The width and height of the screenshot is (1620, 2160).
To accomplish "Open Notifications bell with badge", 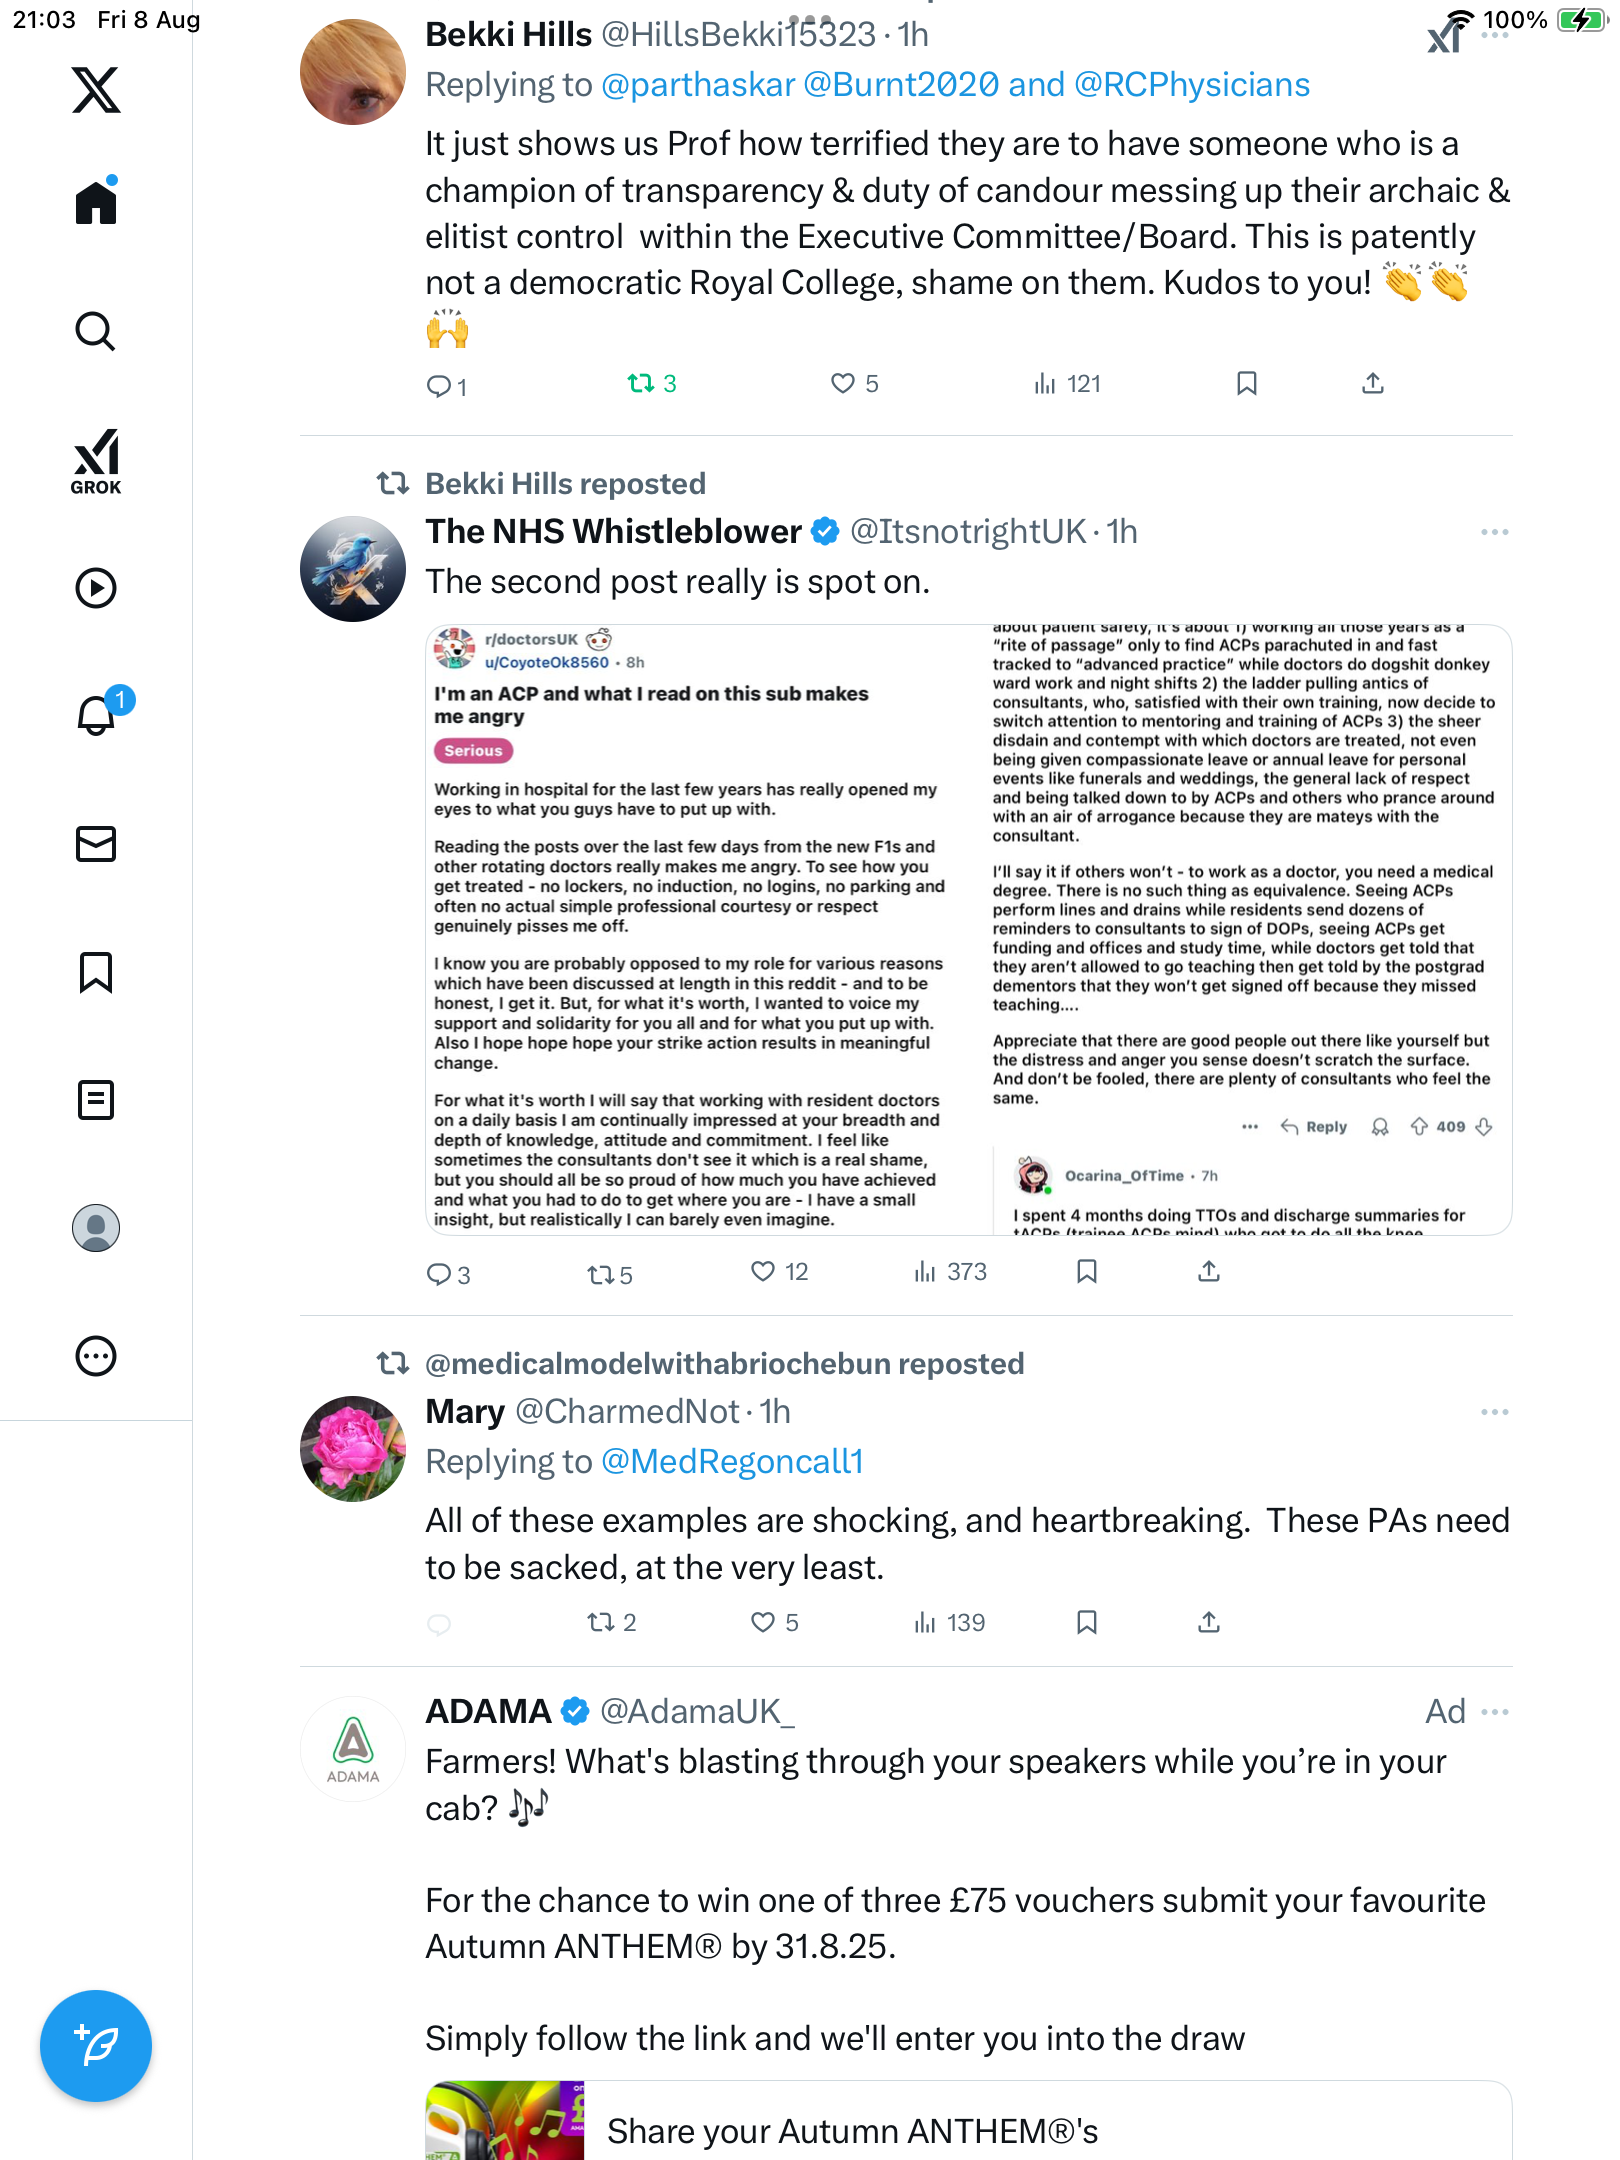I will (98, 715).
